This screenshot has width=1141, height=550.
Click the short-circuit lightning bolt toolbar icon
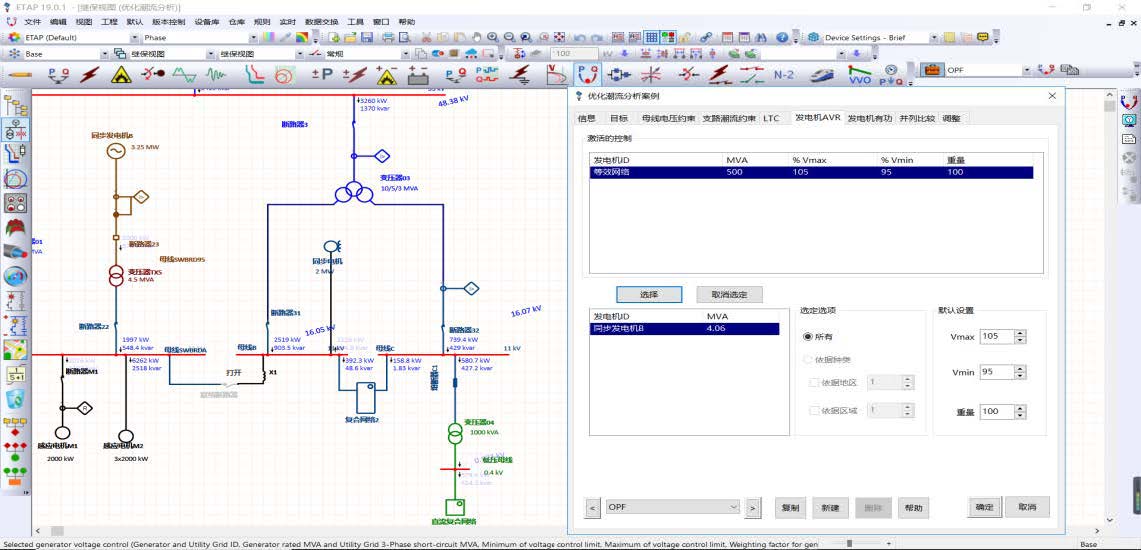(90, 74)
